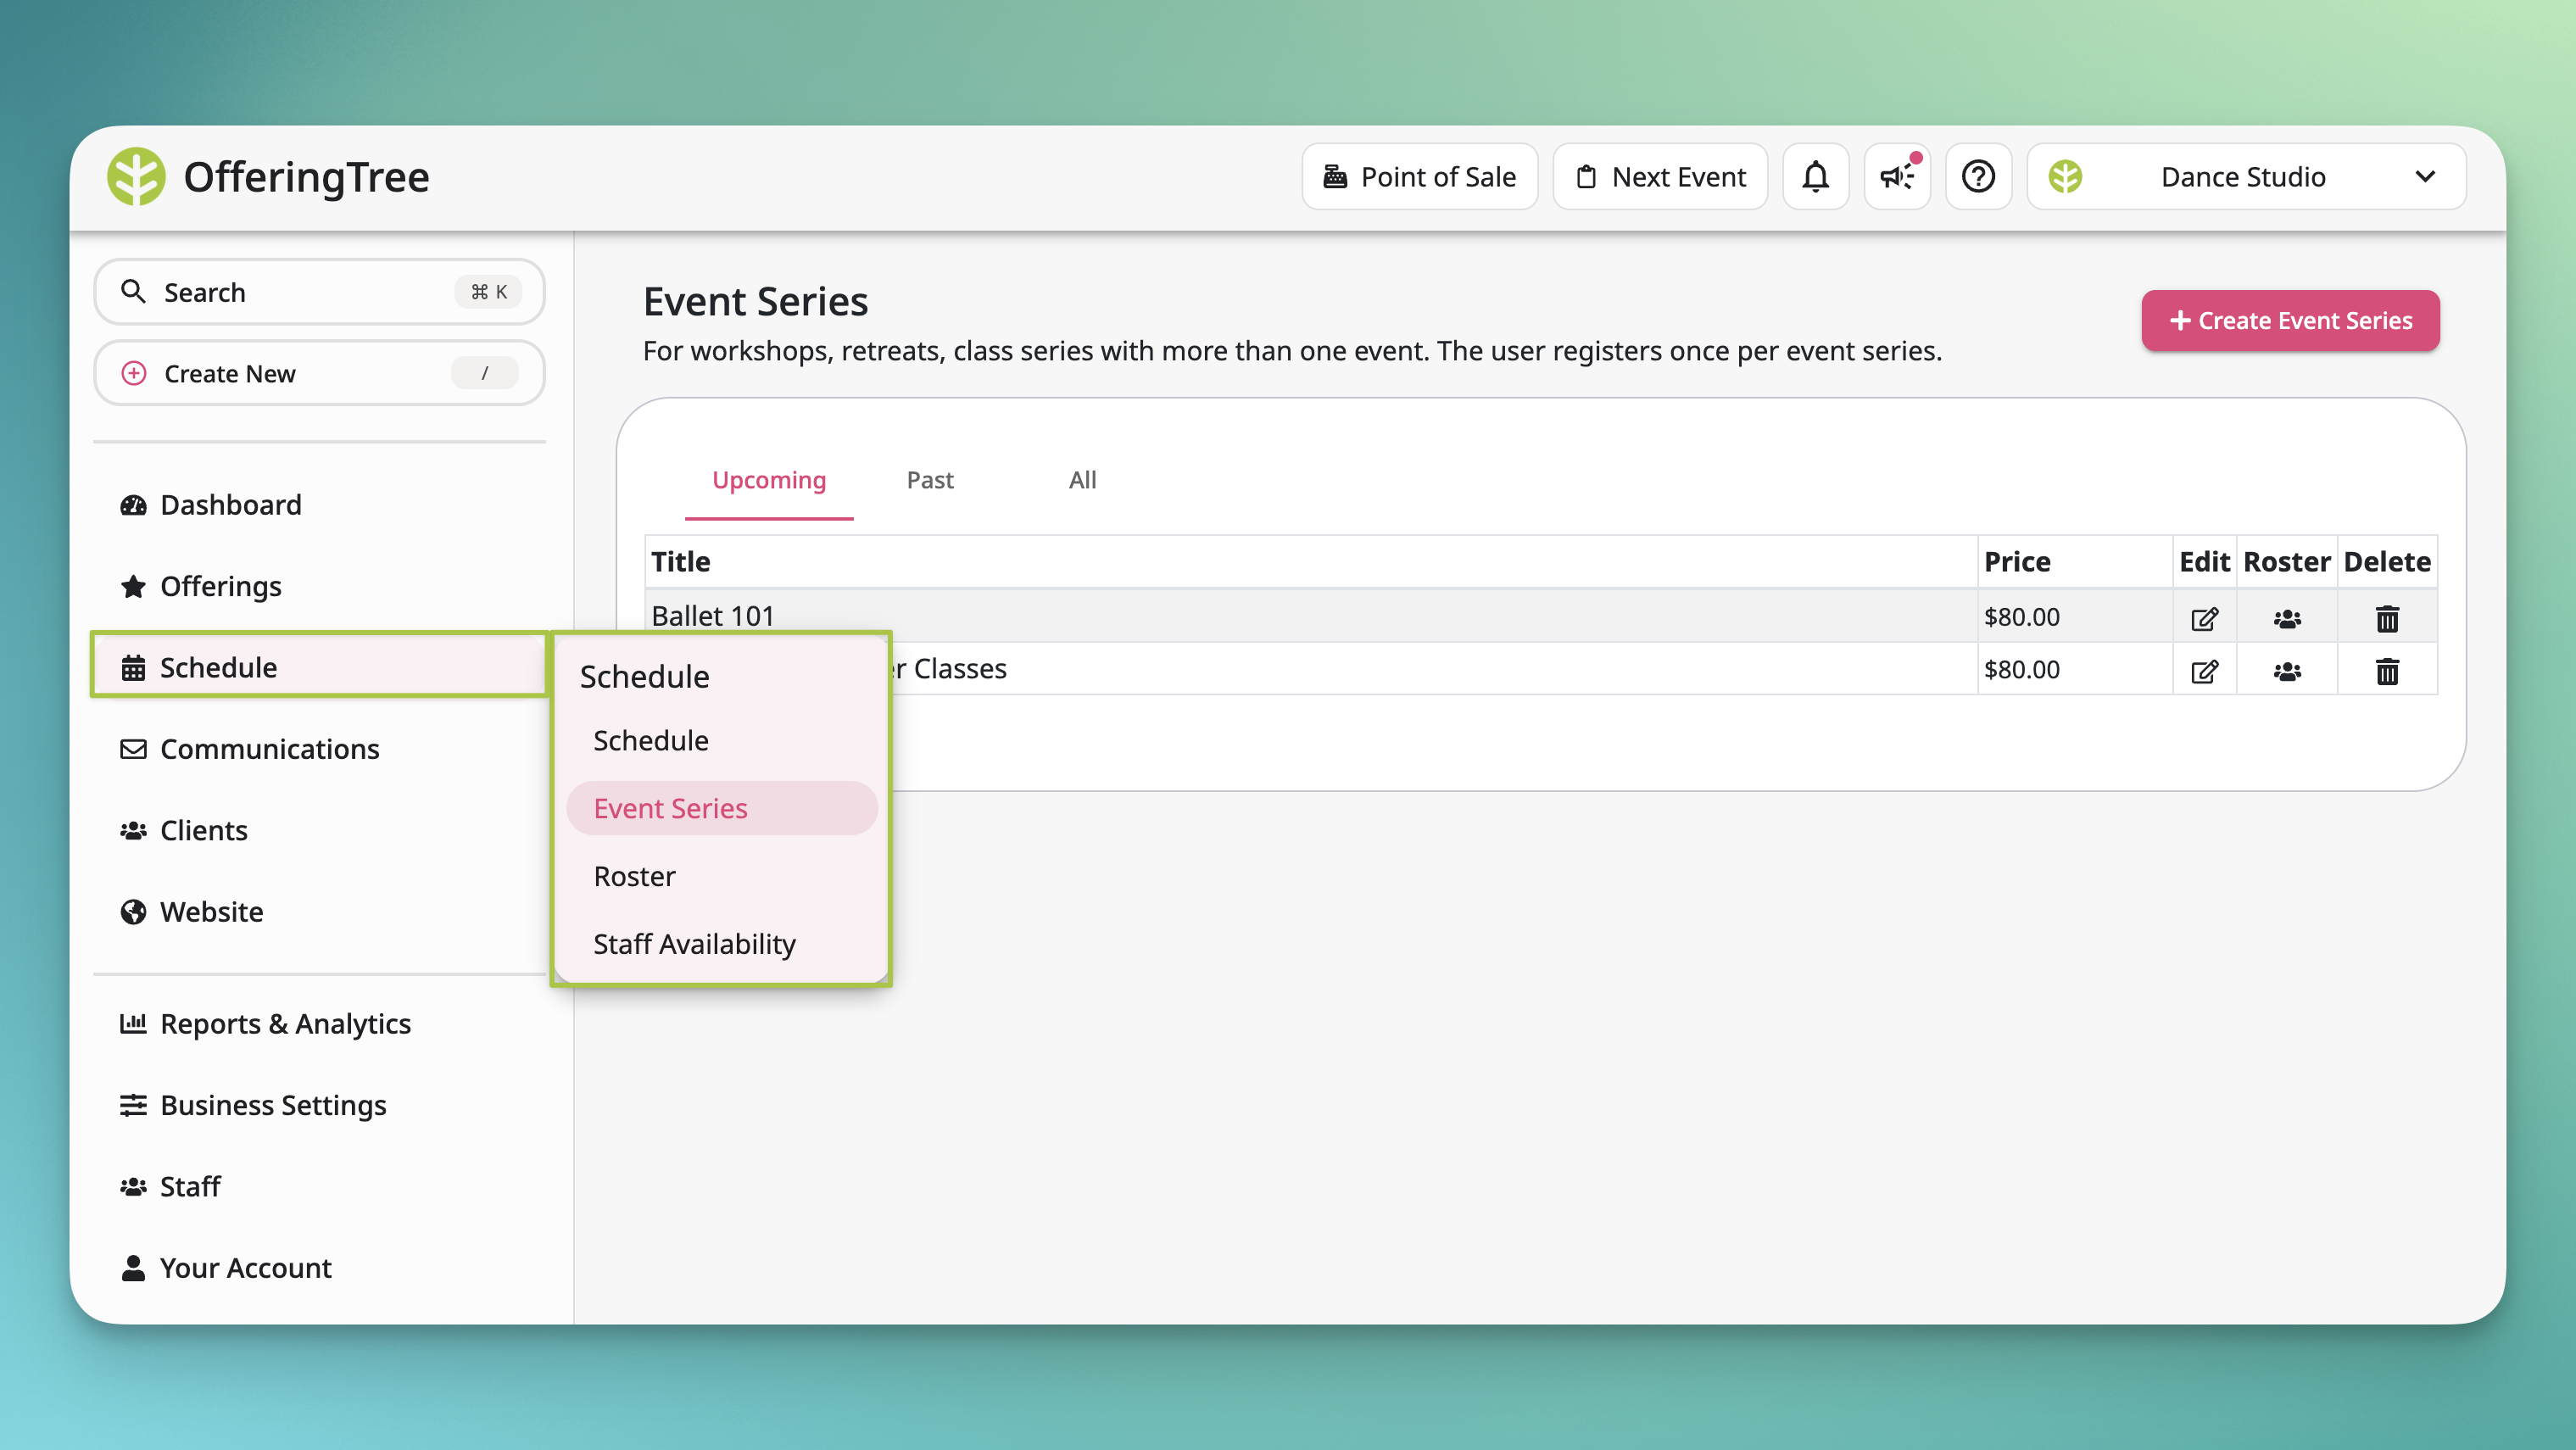Screen dimensions: 2576x1450
Task: Open the Next Event button
Action: (x=1660, y=177)
